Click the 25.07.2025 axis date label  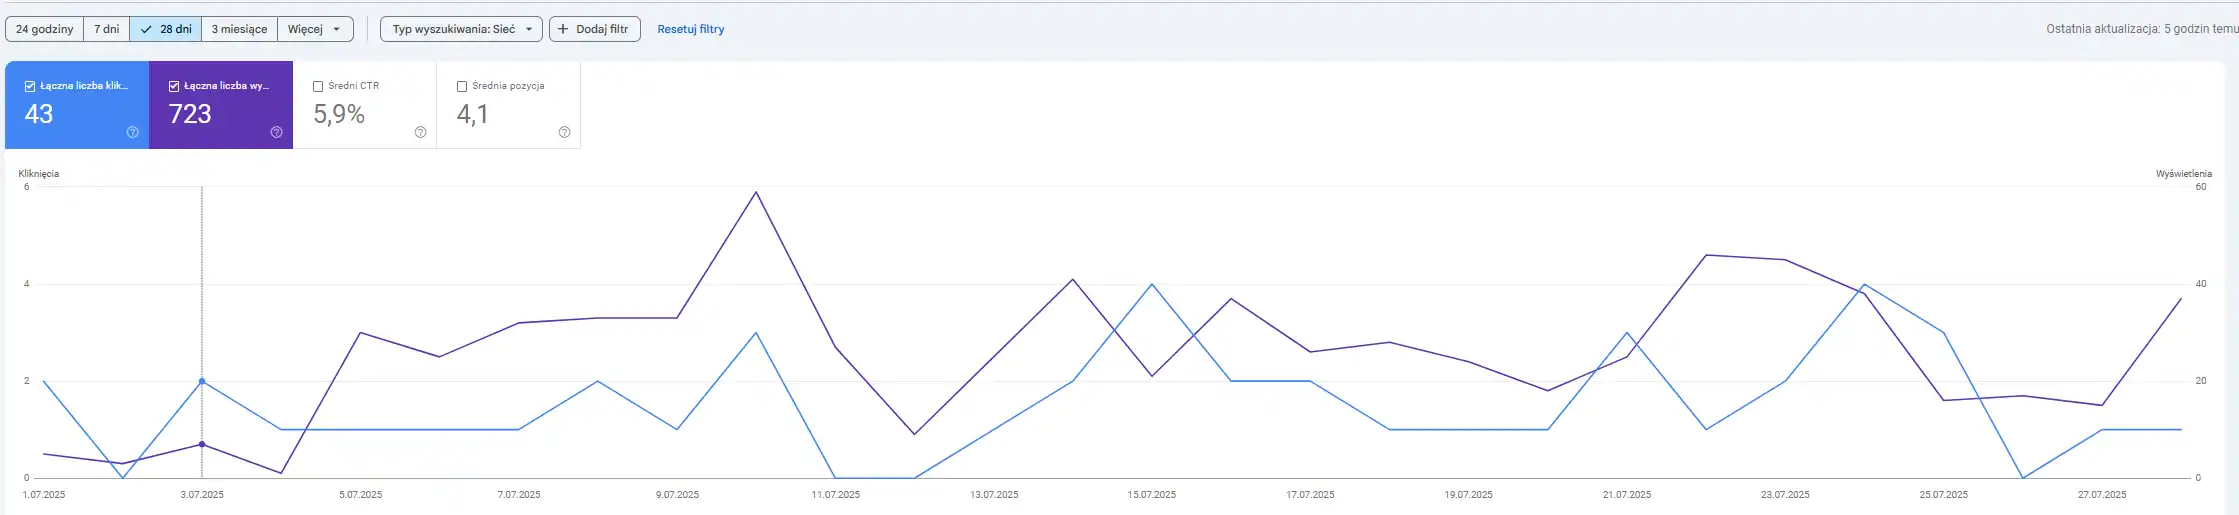pos(1943,495)
